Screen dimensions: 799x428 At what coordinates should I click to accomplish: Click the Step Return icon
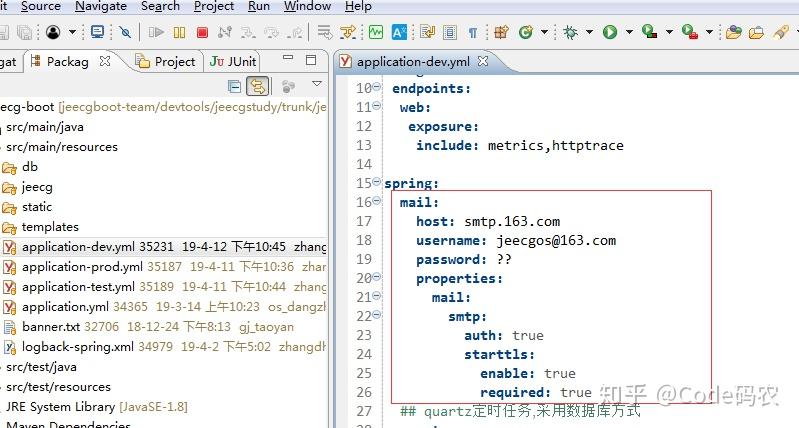click(x=295, y=33)
